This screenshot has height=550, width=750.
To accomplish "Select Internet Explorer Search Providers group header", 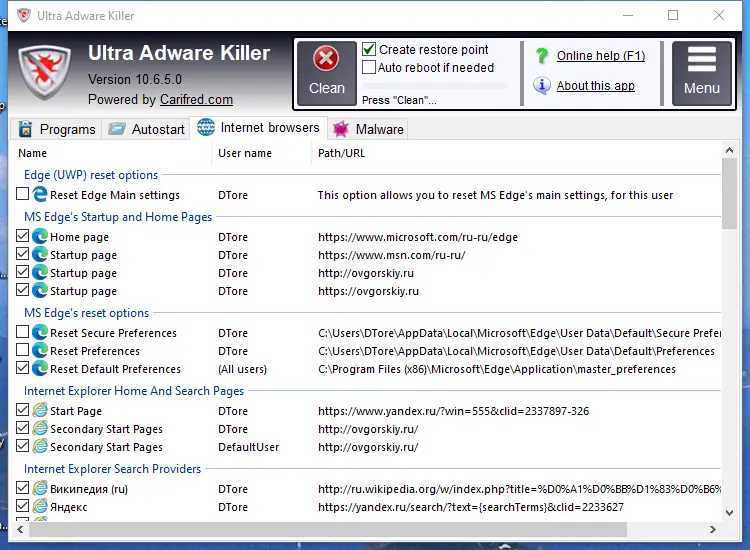I will pos(112,469).
